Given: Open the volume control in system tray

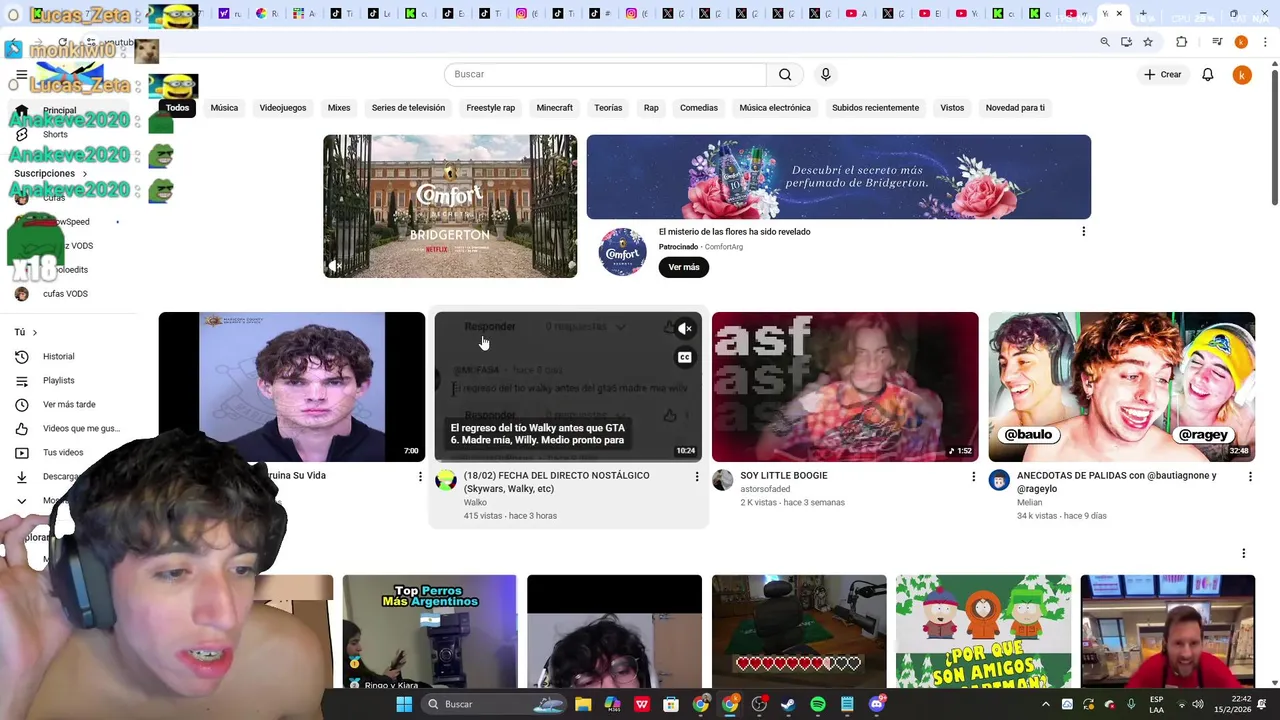Looking at the screenshot, I should [x=1197, y=704].
